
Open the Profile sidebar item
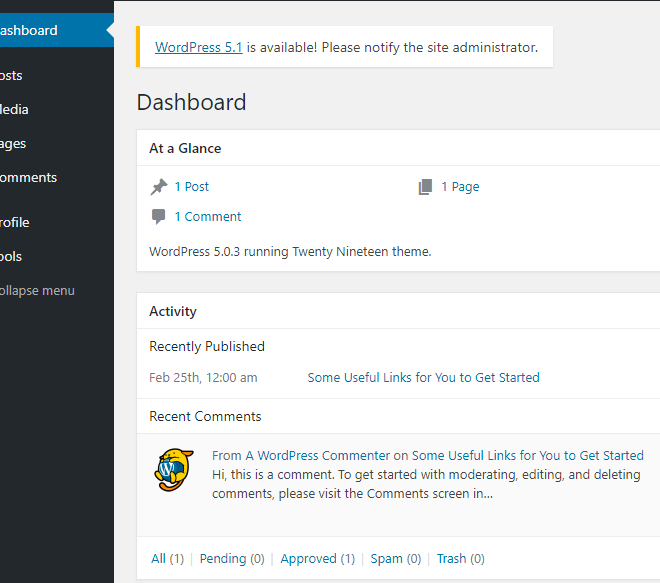point(57,223)
